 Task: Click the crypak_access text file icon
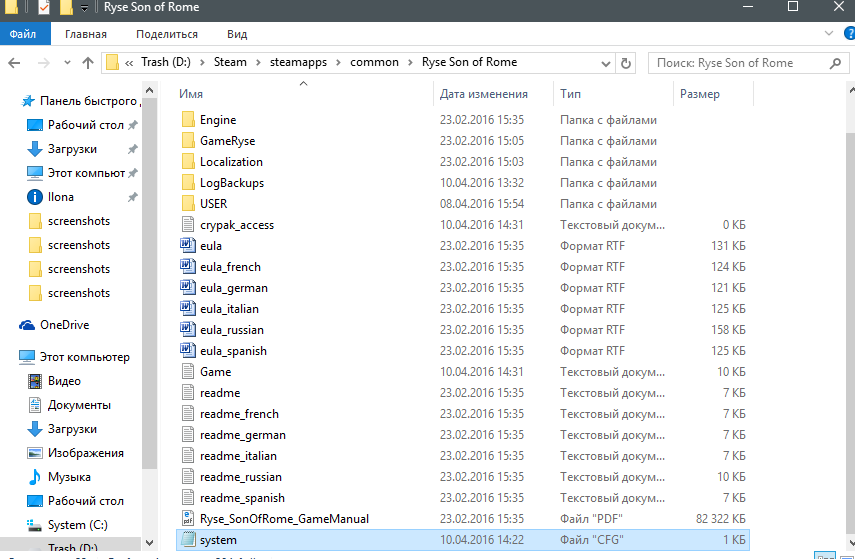[x=188, y=225]
